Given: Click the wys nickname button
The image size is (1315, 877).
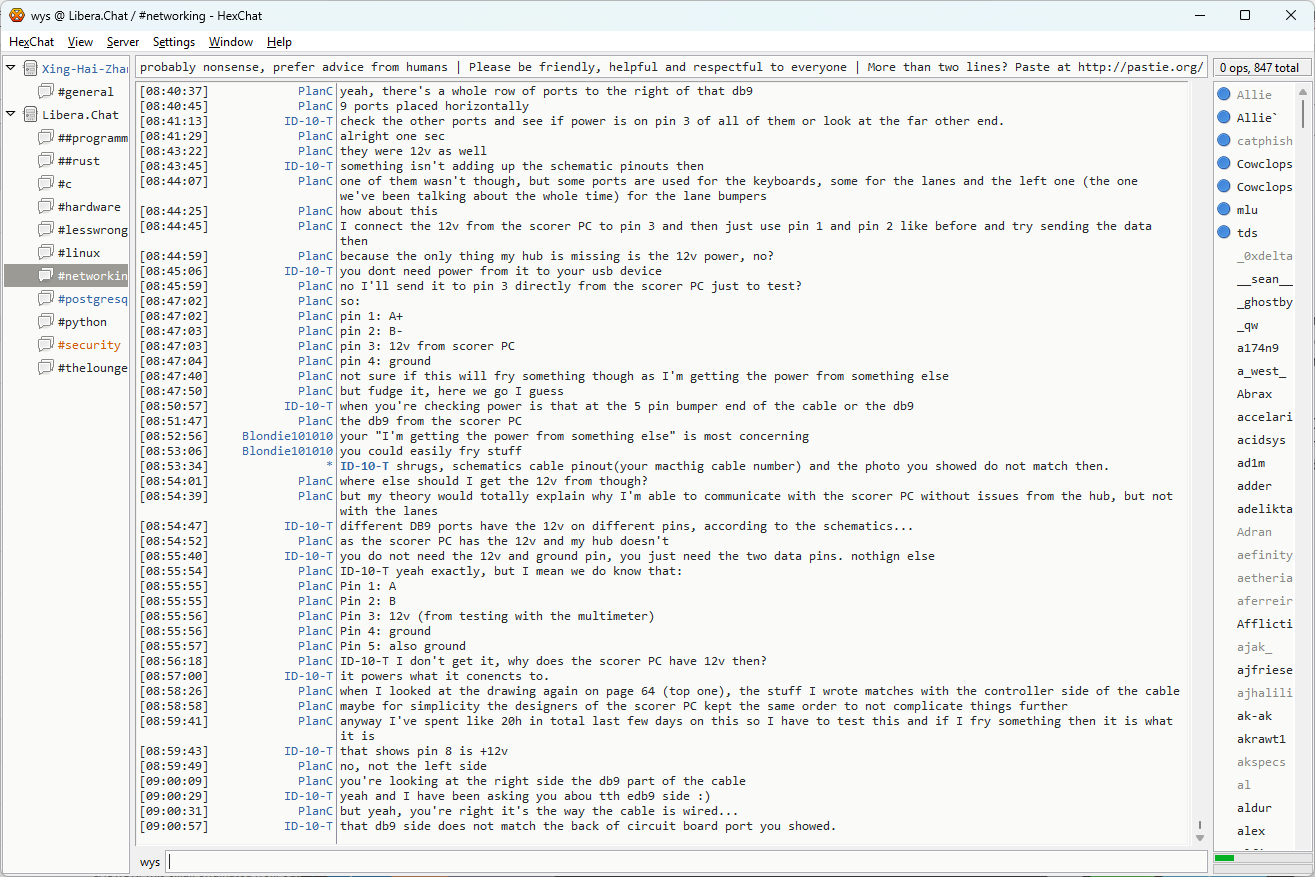Looking at the screenshot, I should (x=150, y=862).
